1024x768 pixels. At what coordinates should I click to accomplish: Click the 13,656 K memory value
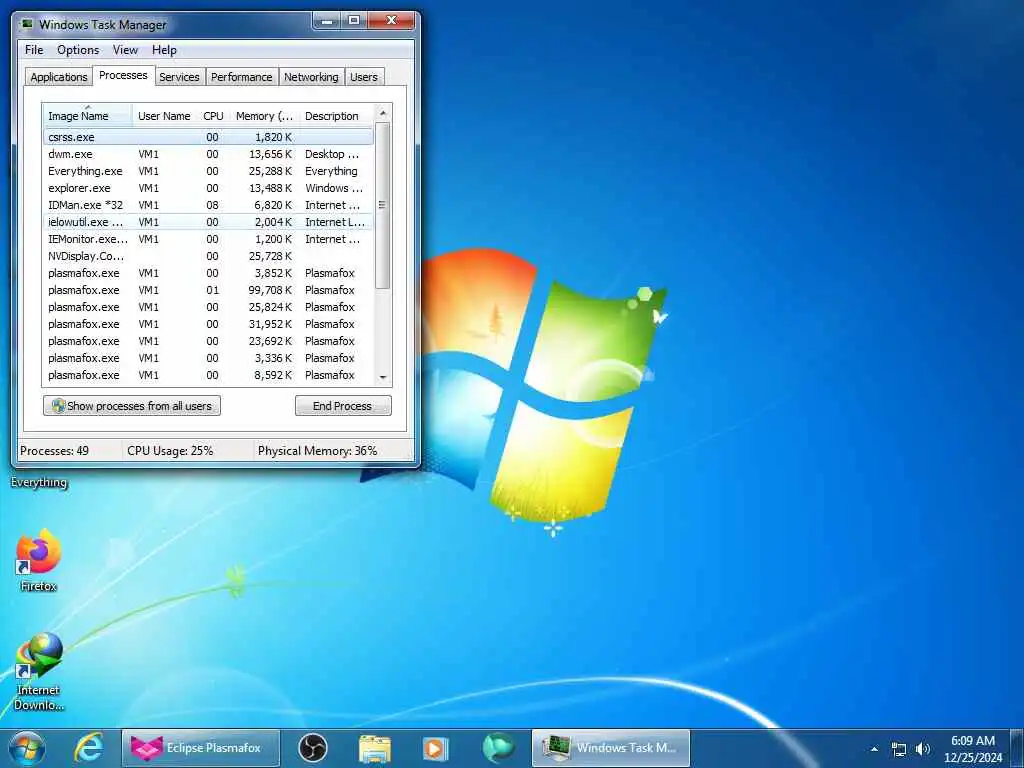(x=270, y=154)
